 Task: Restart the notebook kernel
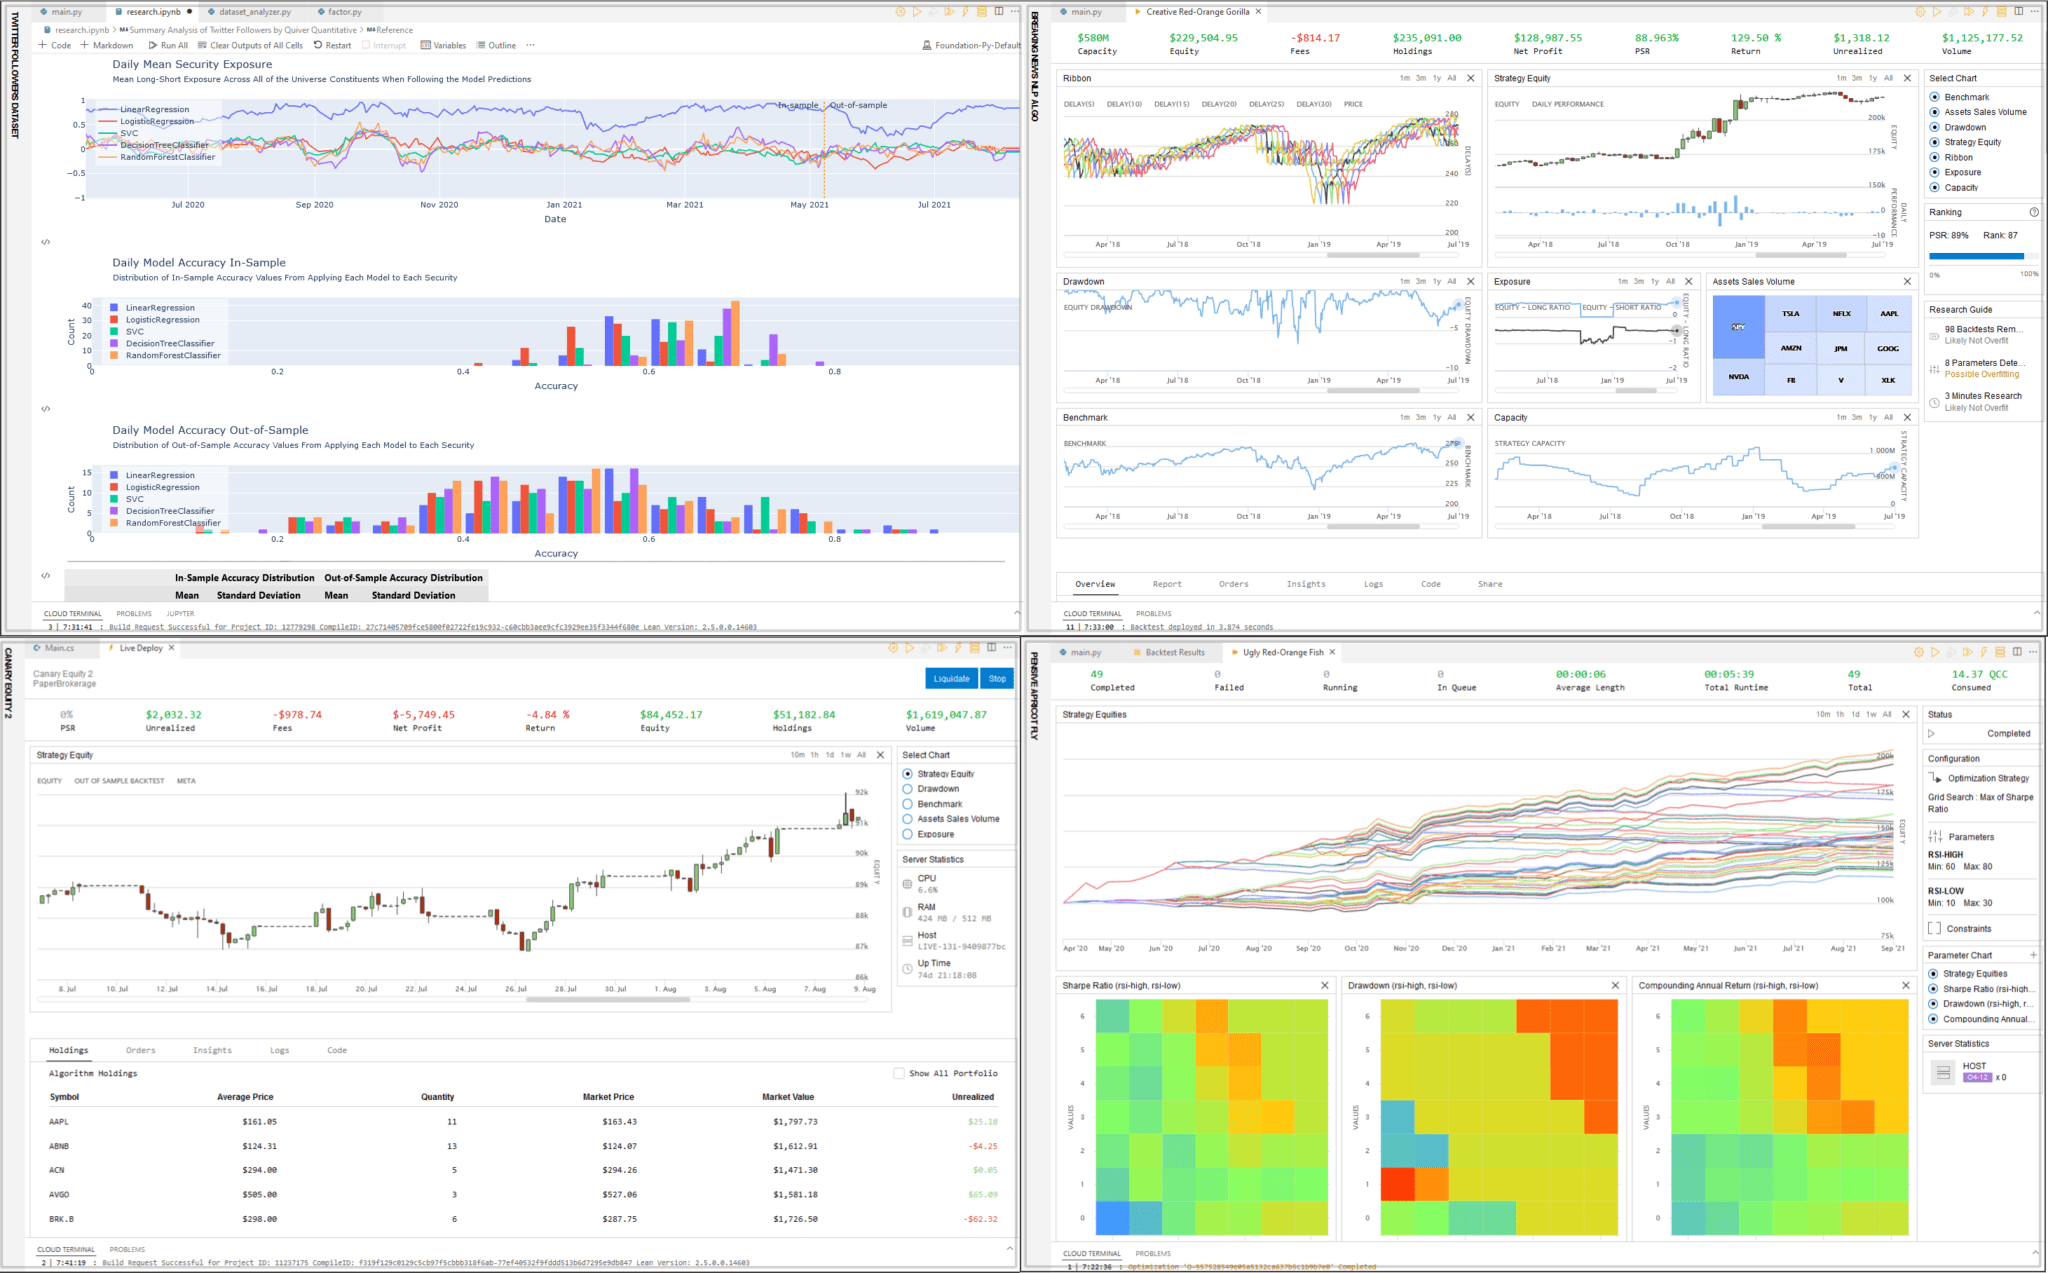click(332, 45)
